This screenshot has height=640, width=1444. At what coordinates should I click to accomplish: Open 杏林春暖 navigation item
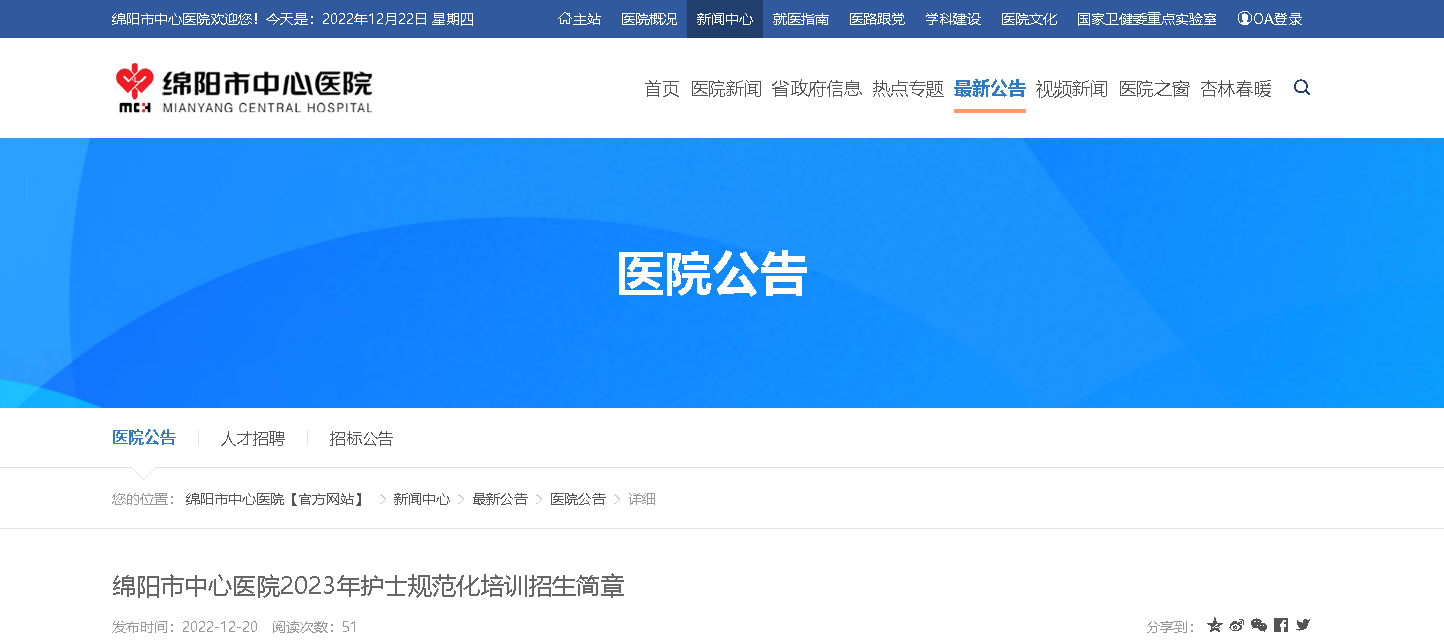point(1236,89)
